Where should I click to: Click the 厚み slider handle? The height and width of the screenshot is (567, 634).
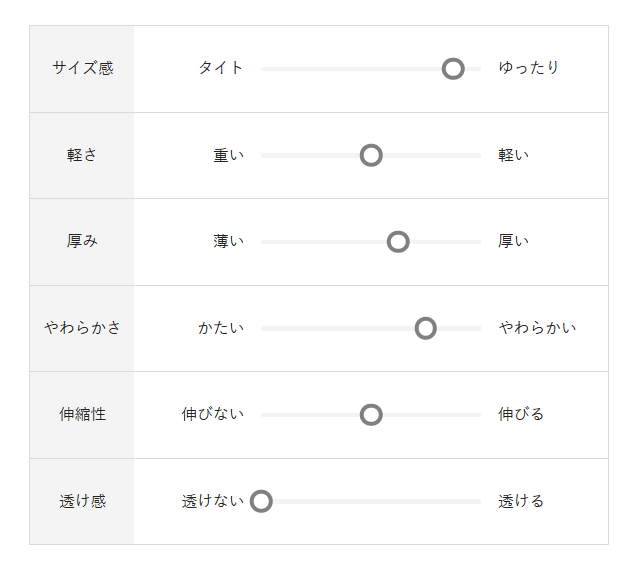click(x=398, y=241)
